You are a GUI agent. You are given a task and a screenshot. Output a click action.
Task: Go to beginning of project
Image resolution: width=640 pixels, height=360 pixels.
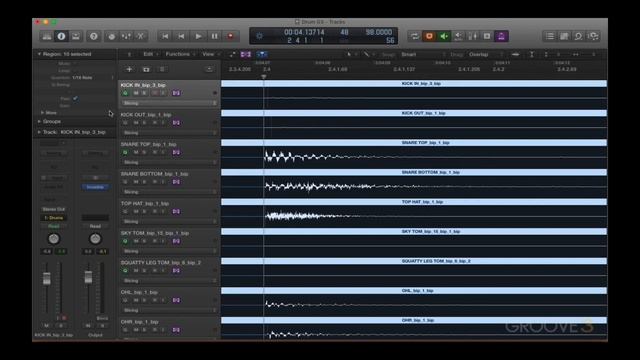(165, 36)
